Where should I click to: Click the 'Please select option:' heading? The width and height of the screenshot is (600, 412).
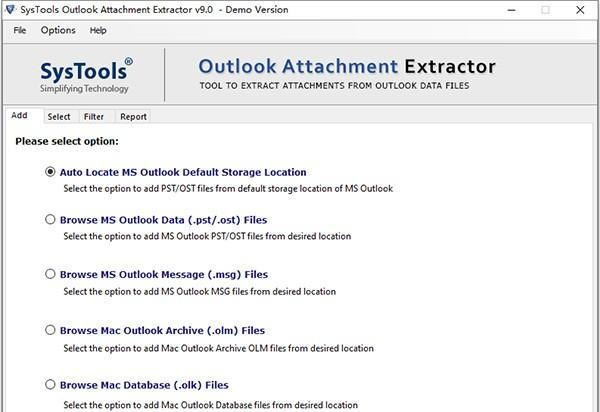pyautogui.click(x=67, y=141)
